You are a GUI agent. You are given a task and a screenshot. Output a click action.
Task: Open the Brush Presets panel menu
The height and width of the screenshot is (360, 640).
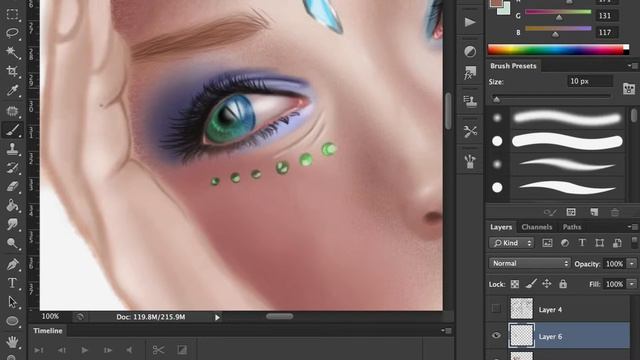click(632, 66)
